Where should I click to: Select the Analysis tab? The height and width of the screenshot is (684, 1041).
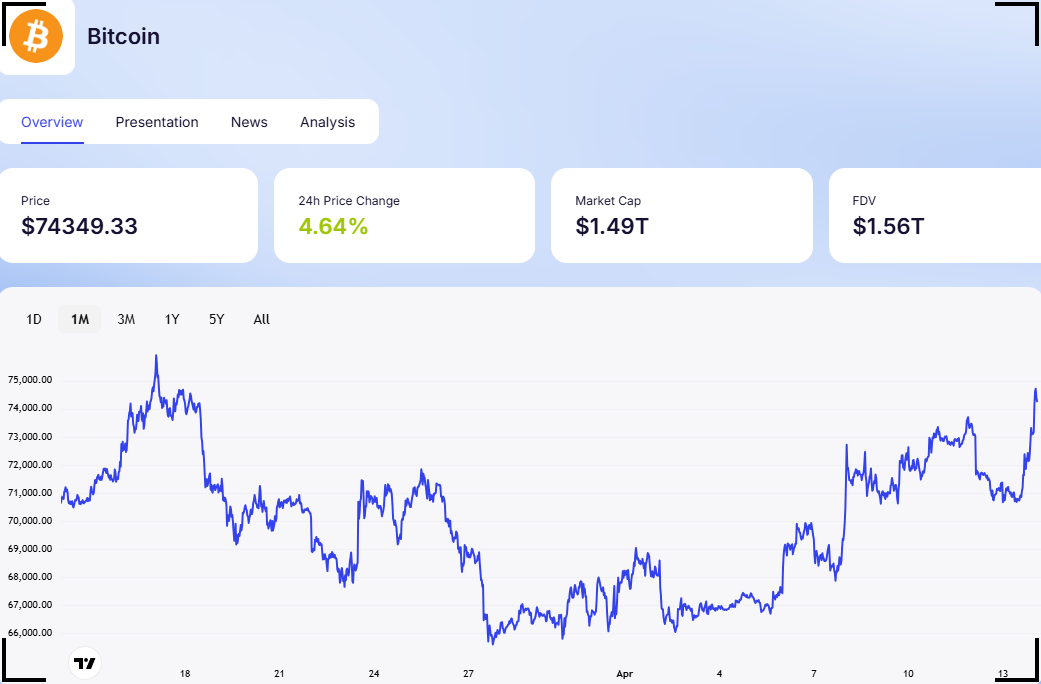[x=327, y=122]
